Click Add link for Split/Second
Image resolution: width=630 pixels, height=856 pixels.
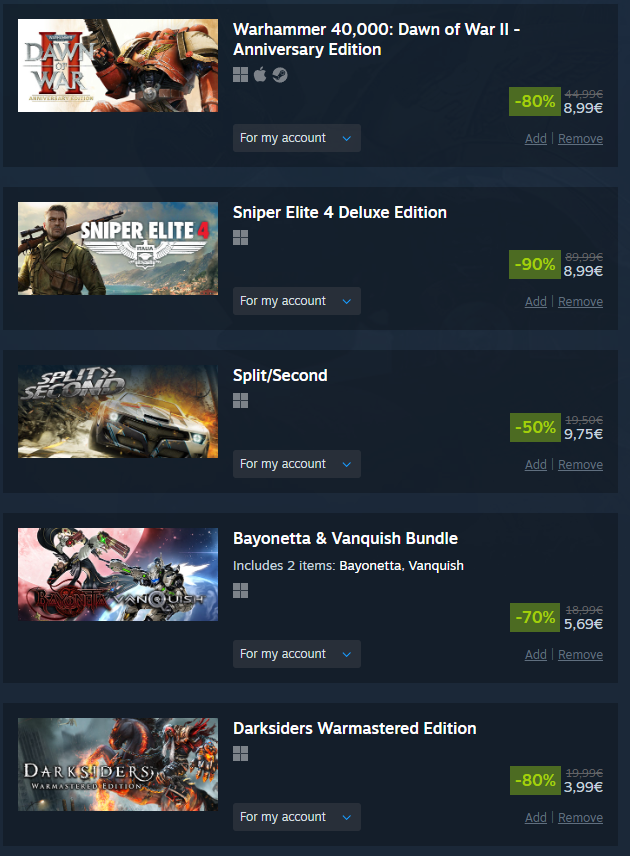pos(536,465)
